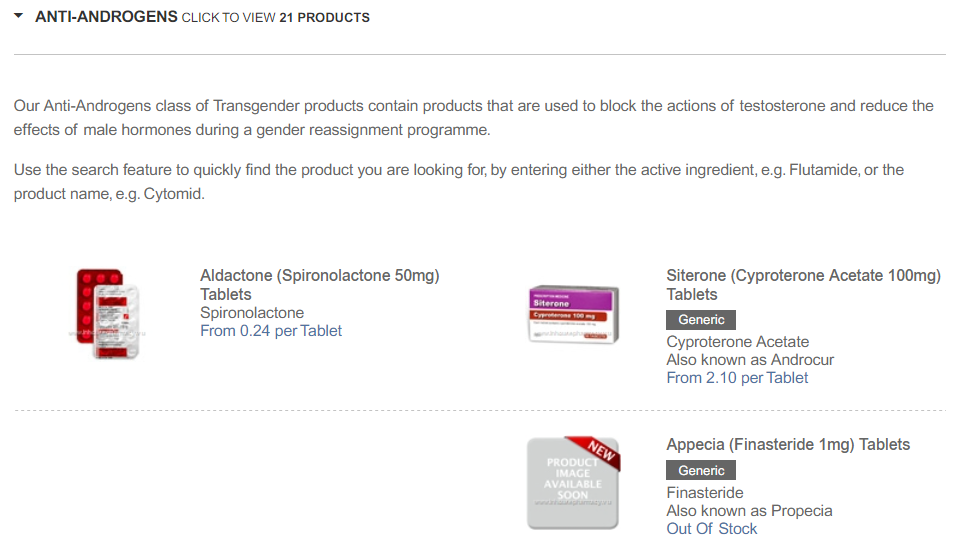Open Appecia (Finasteride 1mg) Tablets title
Viewport: 953px width, 556px height.
click(788, 445)
